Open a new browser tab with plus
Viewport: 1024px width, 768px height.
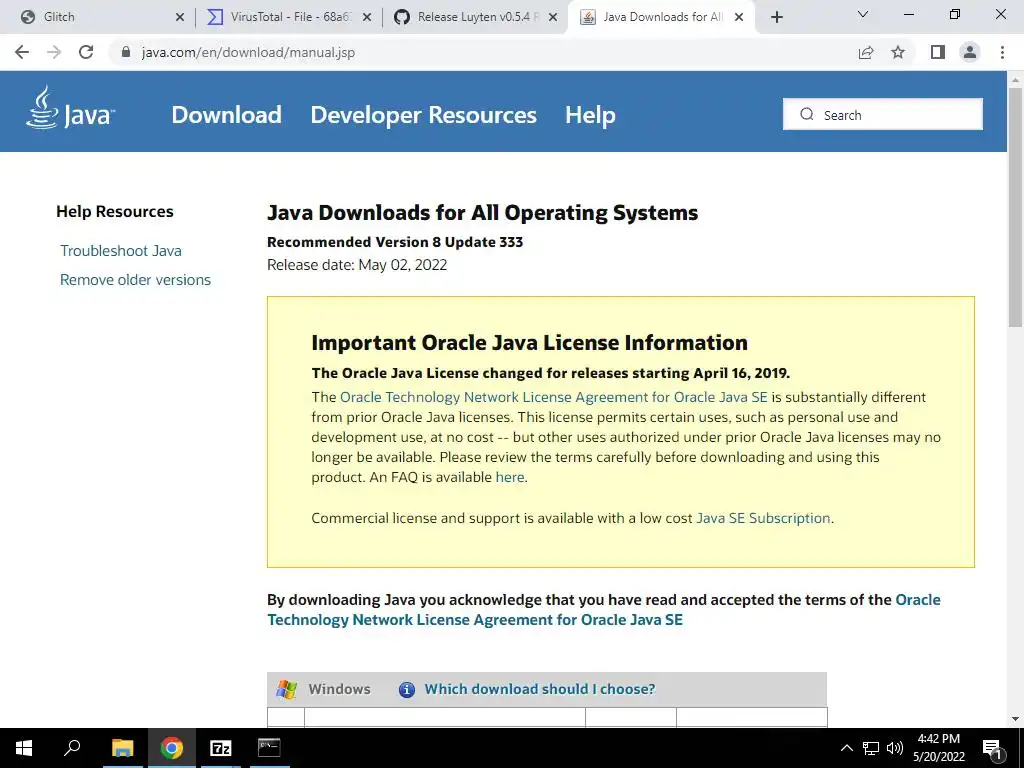click(x=776, y=18)
